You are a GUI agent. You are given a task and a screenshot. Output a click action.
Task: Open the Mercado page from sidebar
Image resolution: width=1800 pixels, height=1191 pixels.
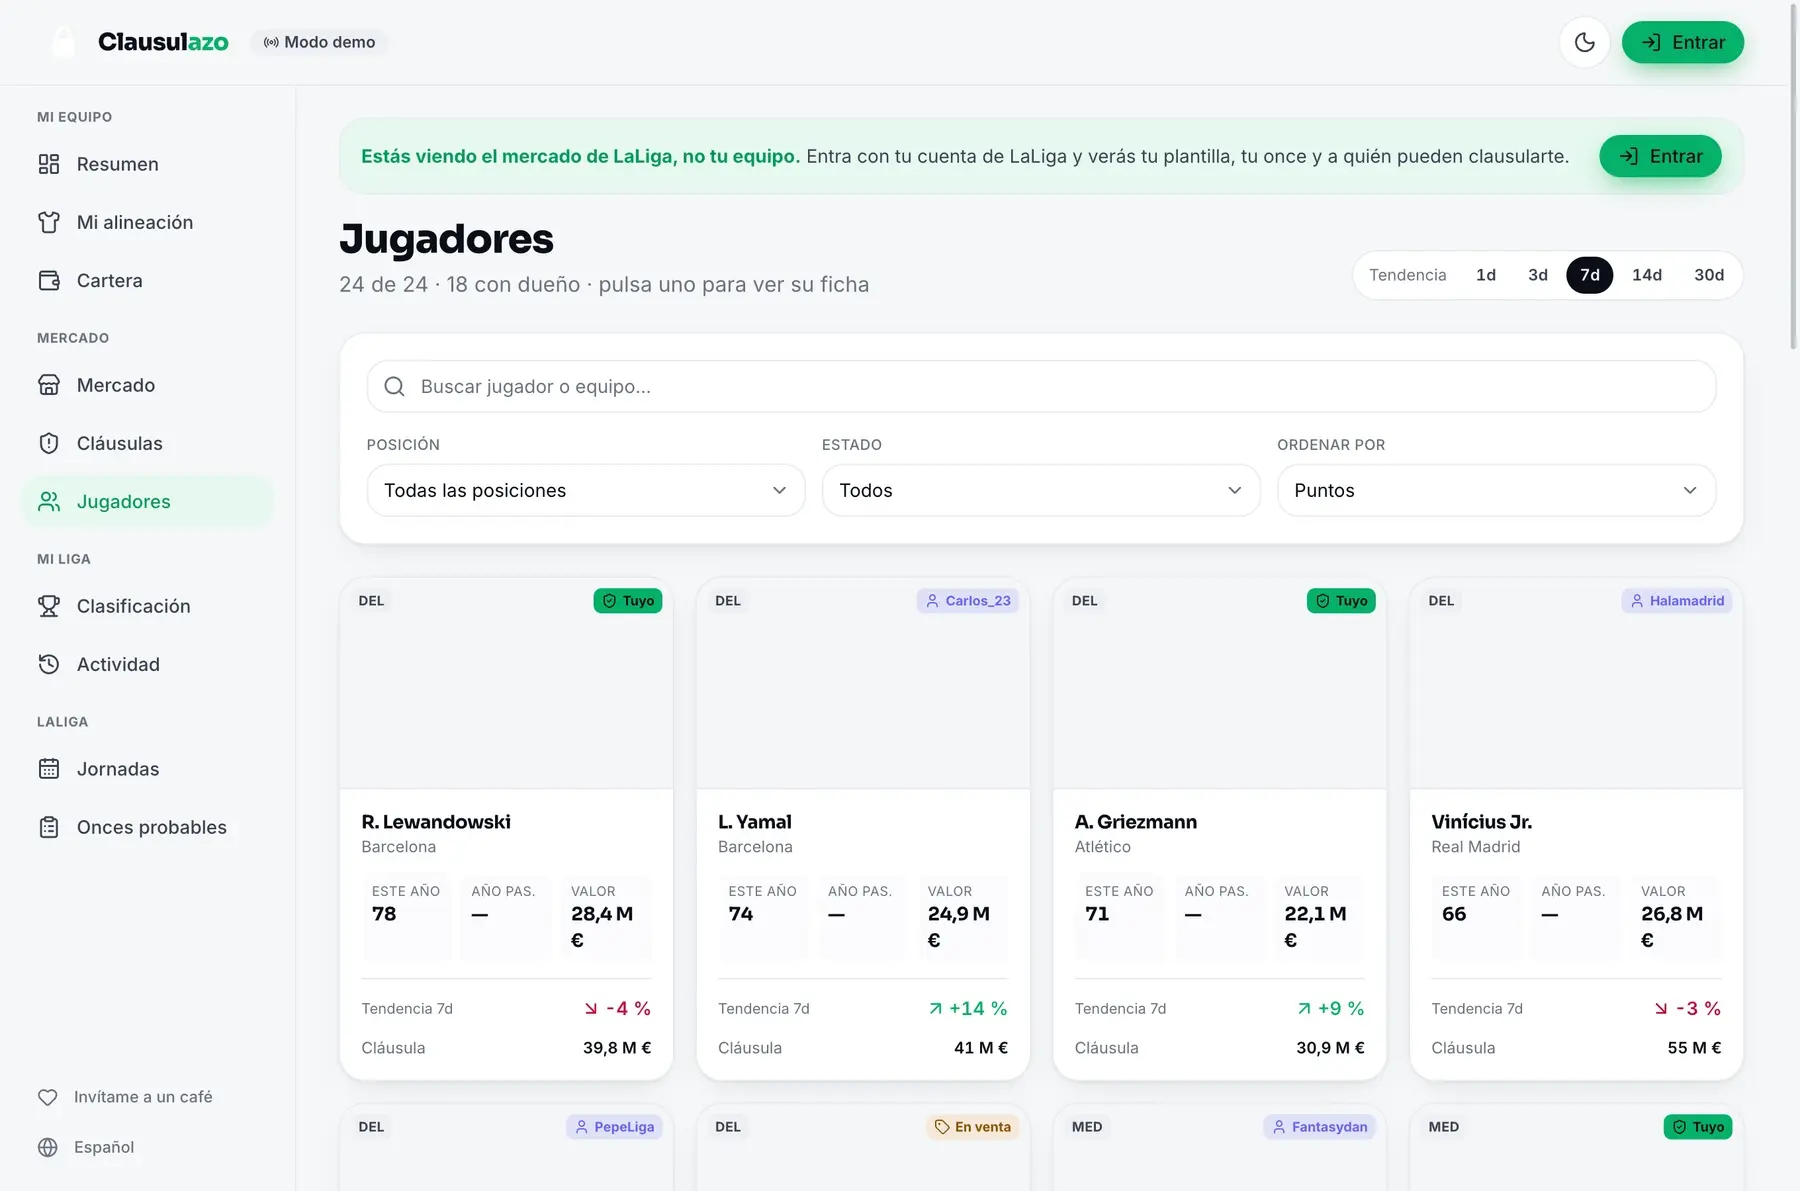[x=148, y=385]
